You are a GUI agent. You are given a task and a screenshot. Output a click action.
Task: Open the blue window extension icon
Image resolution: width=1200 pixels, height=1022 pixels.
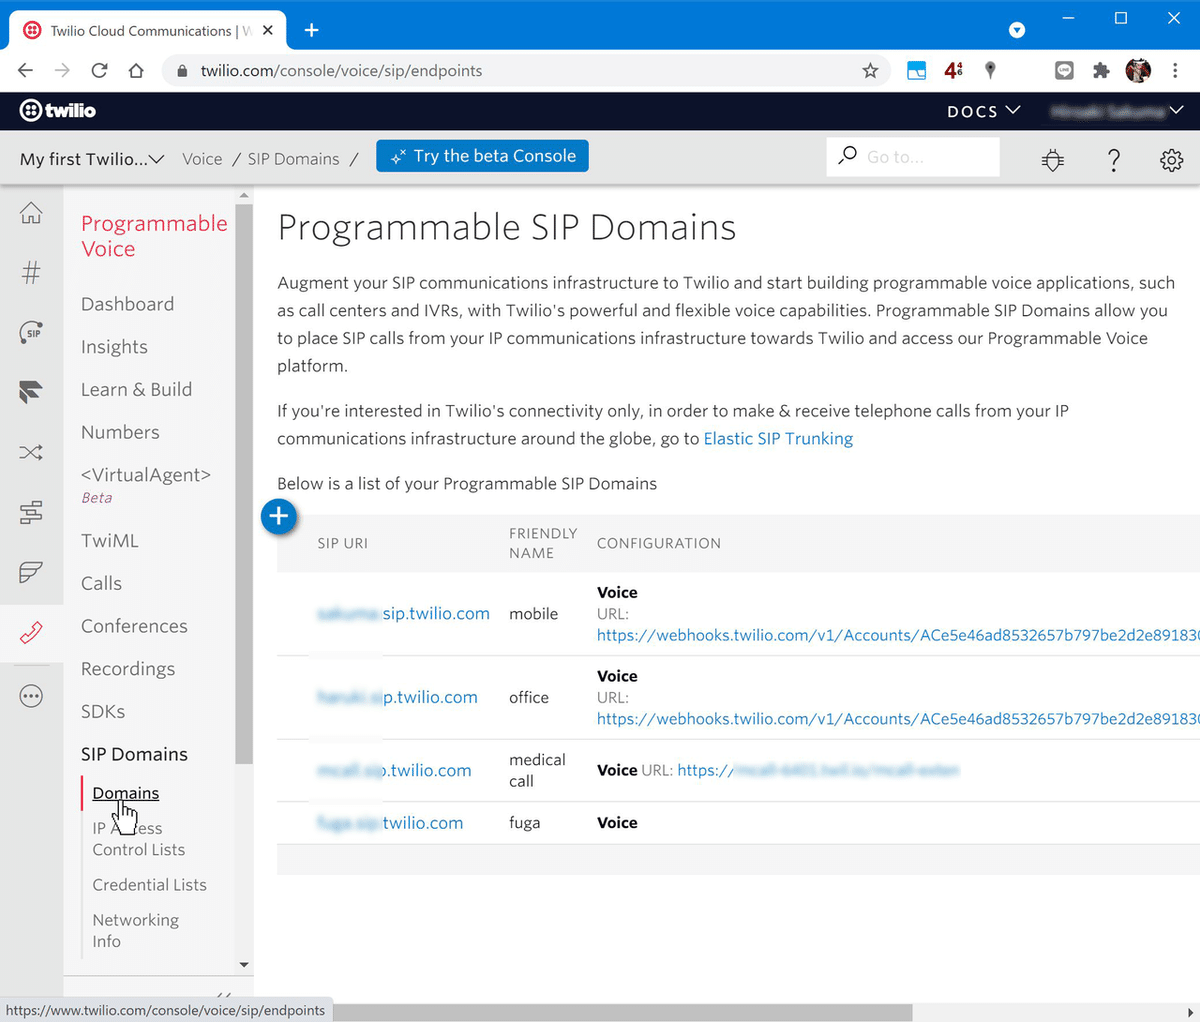(x=916, y=70)
